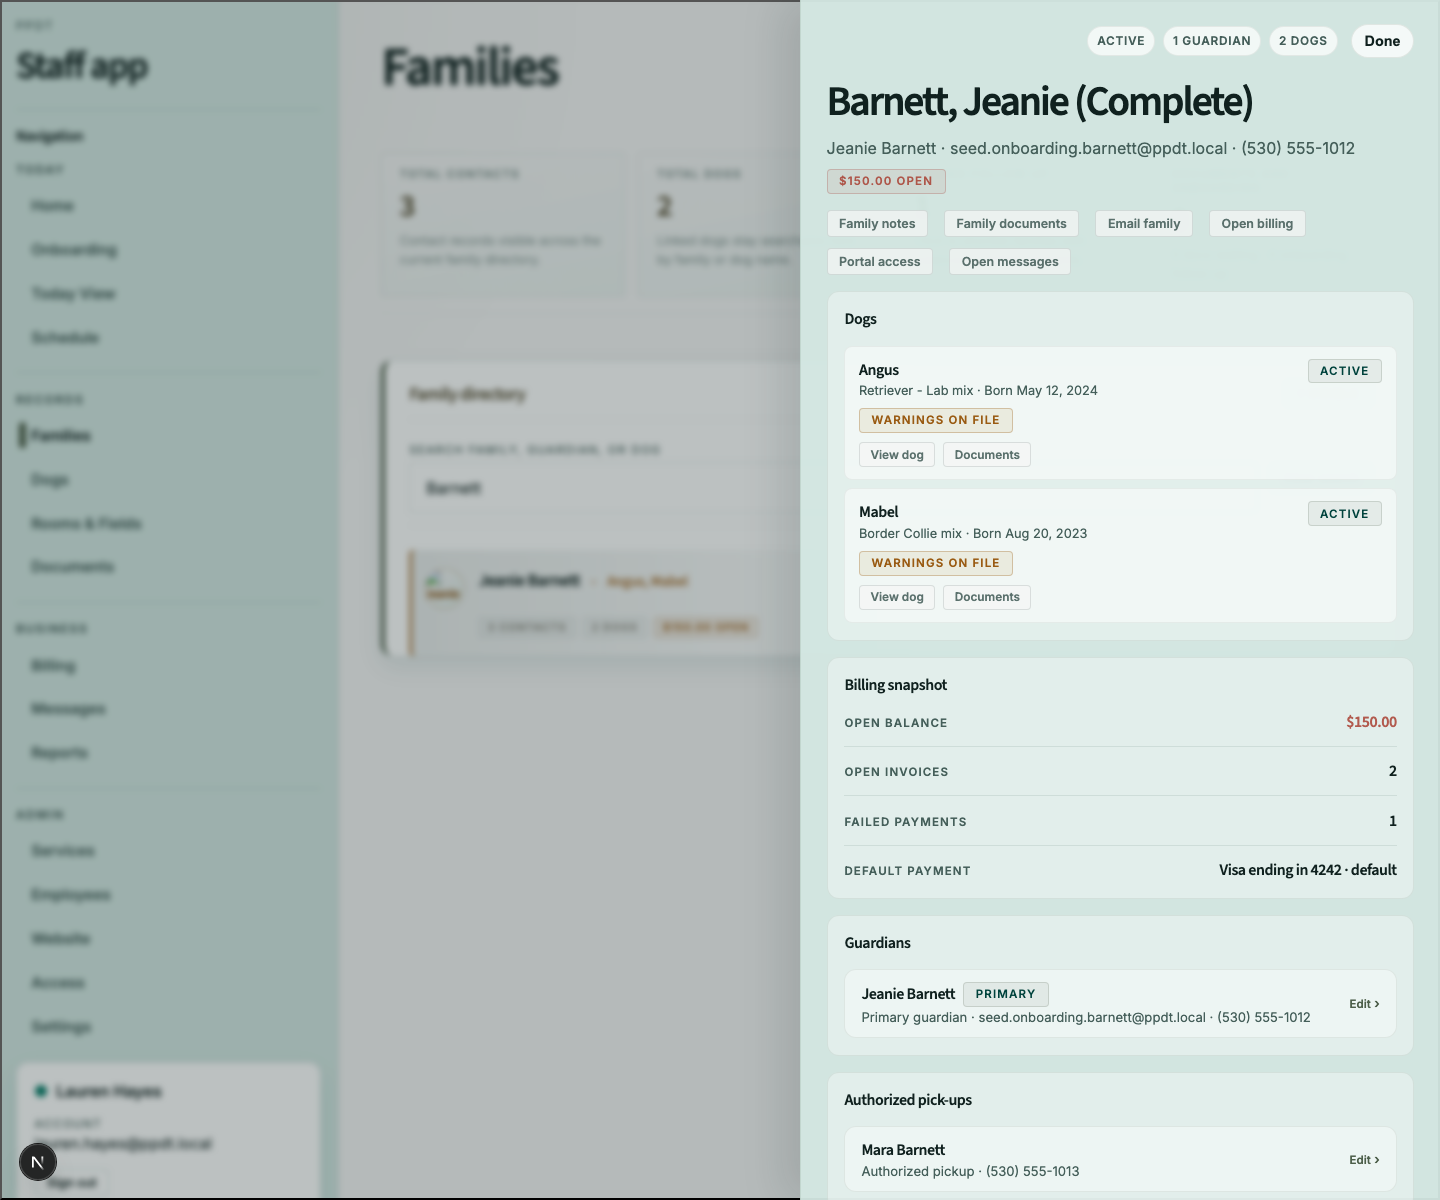Click the Barnett search field in Families

[605, 488]
